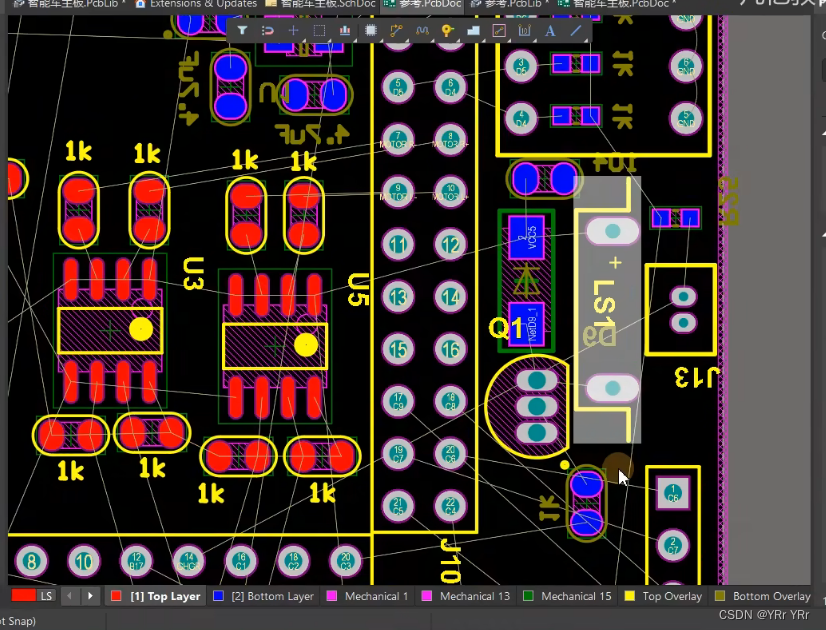Start Interactive Routing tool
826x630 pixels.
(x=396, y=31)
